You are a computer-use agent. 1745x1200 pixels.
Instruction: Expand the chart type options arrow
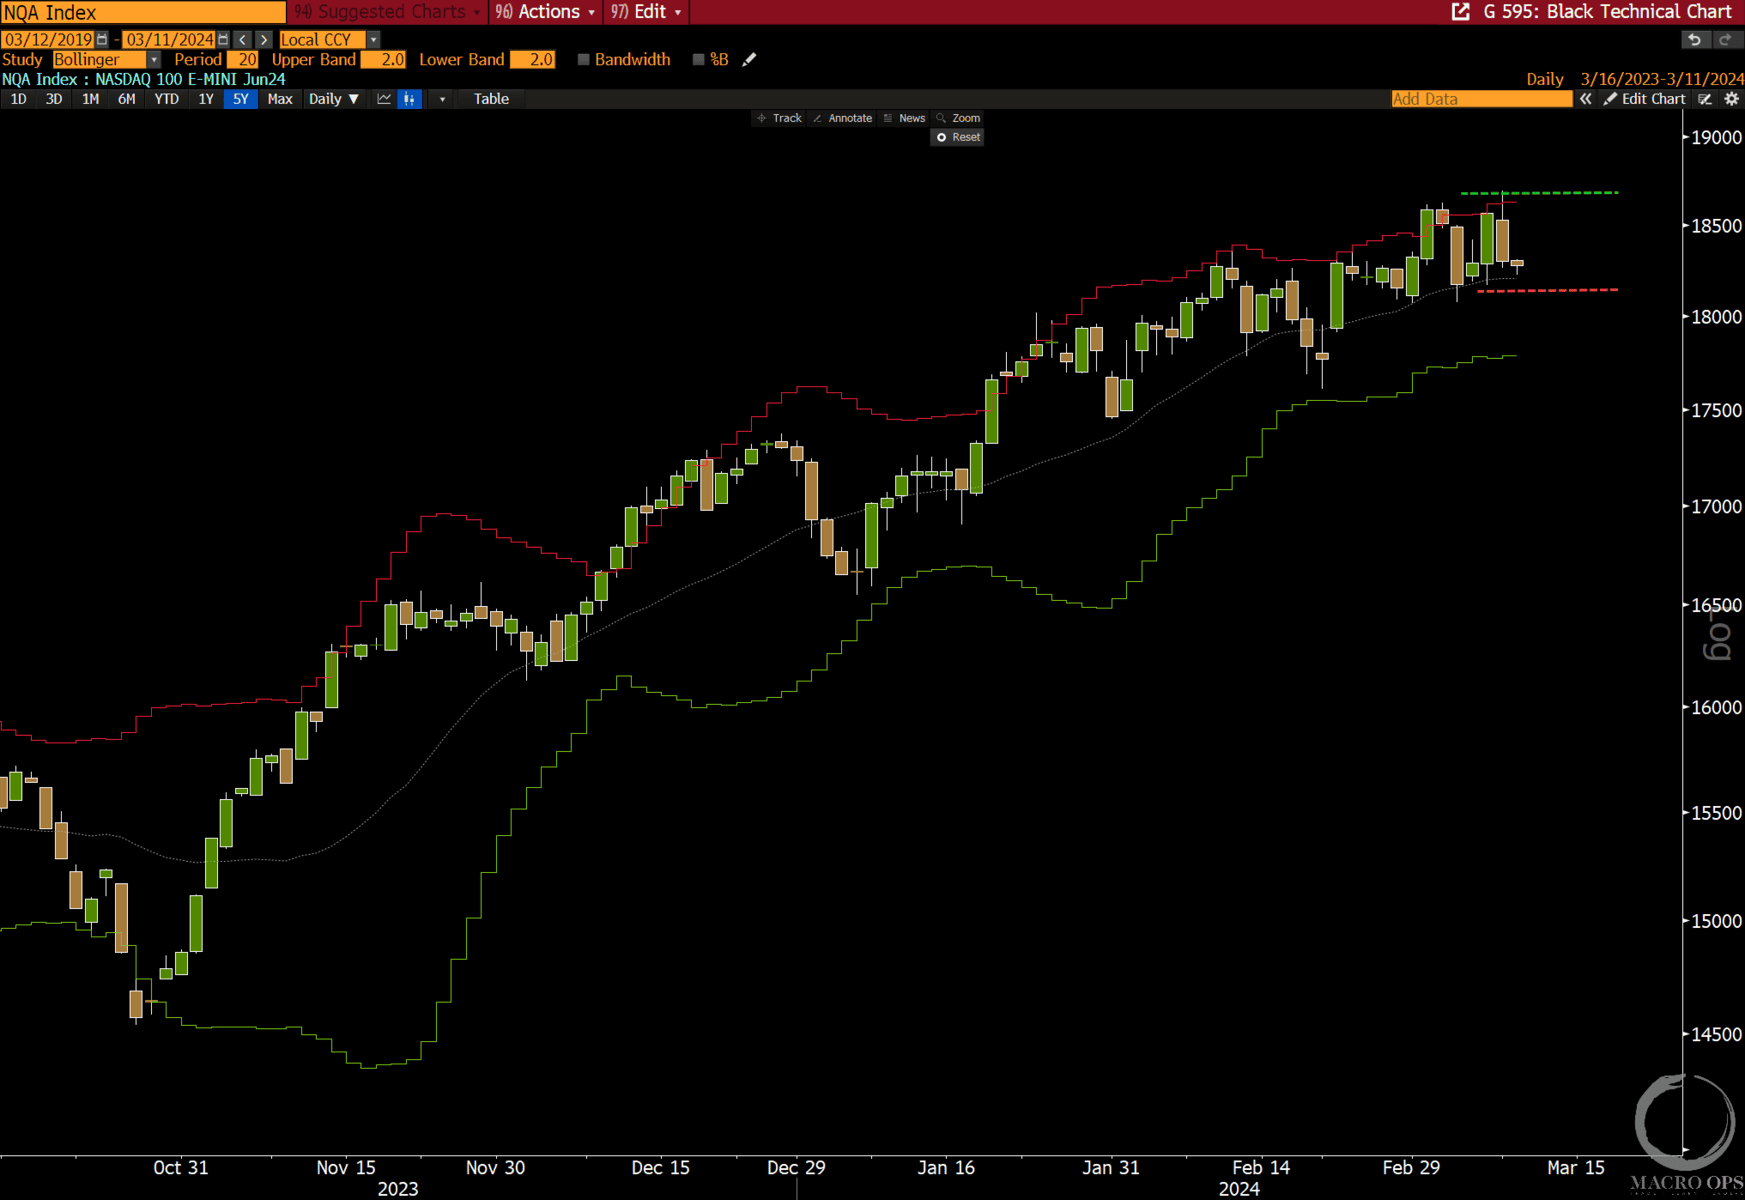[x=442, y=99]
